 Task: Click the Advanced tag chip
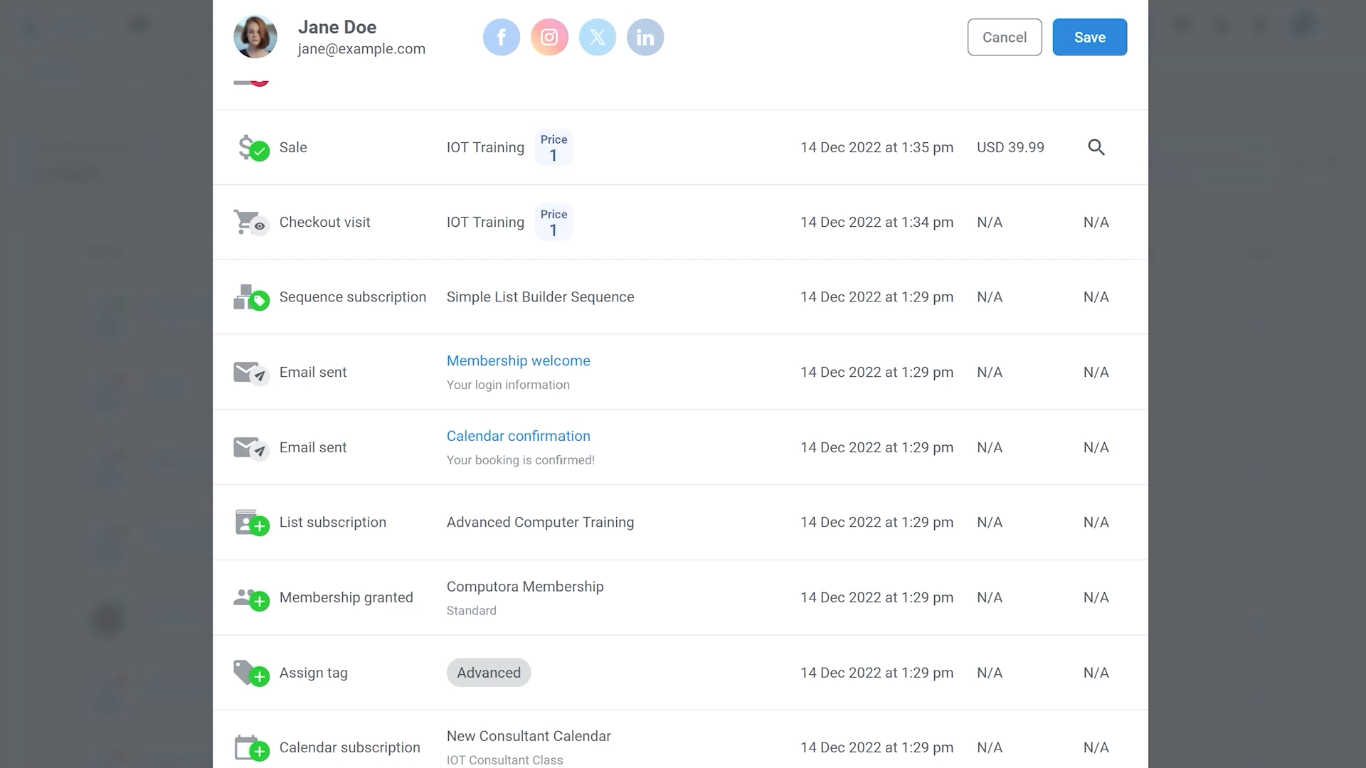(x=488, y=673)
